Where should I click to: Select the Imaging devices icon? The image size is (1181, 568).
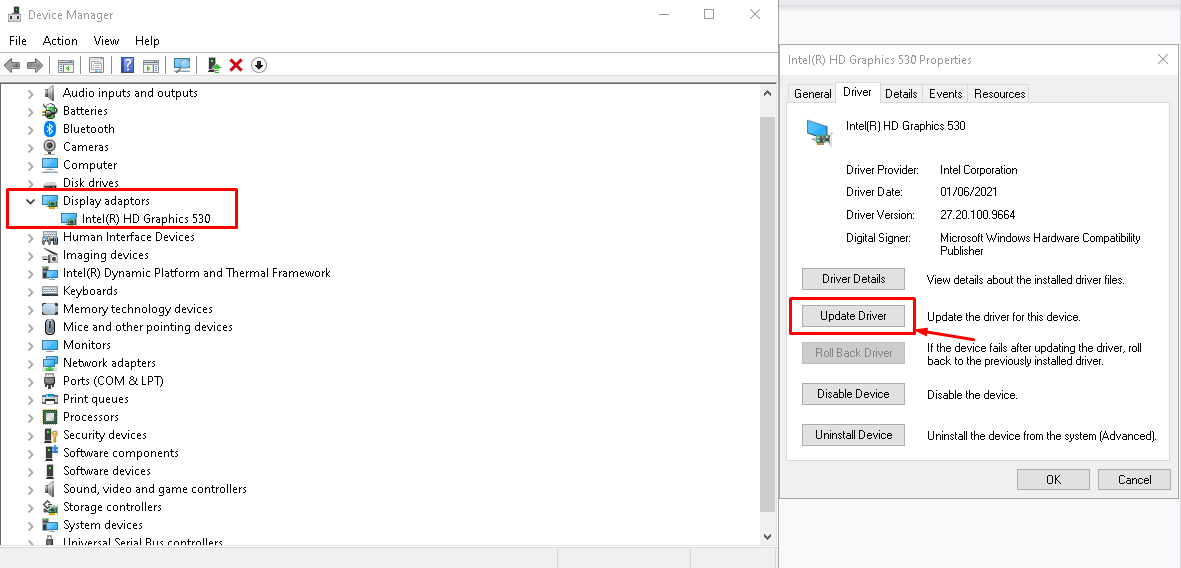50,255
